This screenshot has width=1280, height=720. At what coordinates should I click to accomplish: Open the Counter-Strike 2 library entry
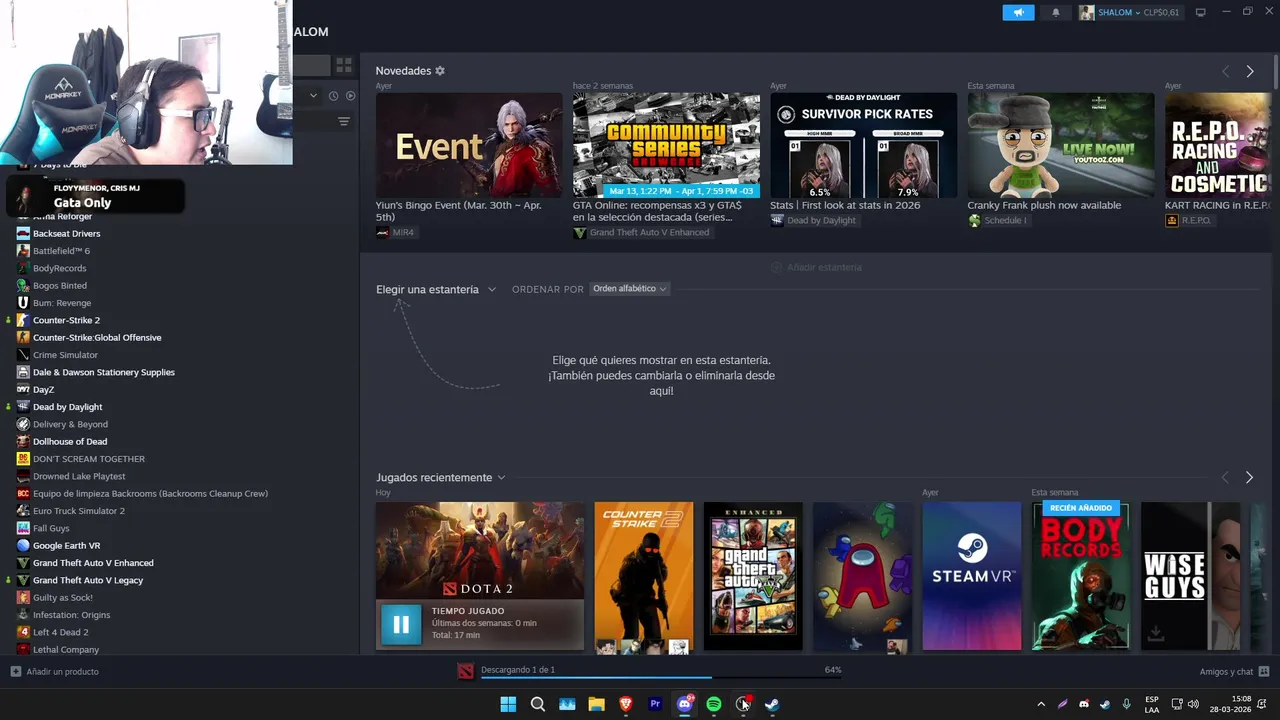(66, 320)
